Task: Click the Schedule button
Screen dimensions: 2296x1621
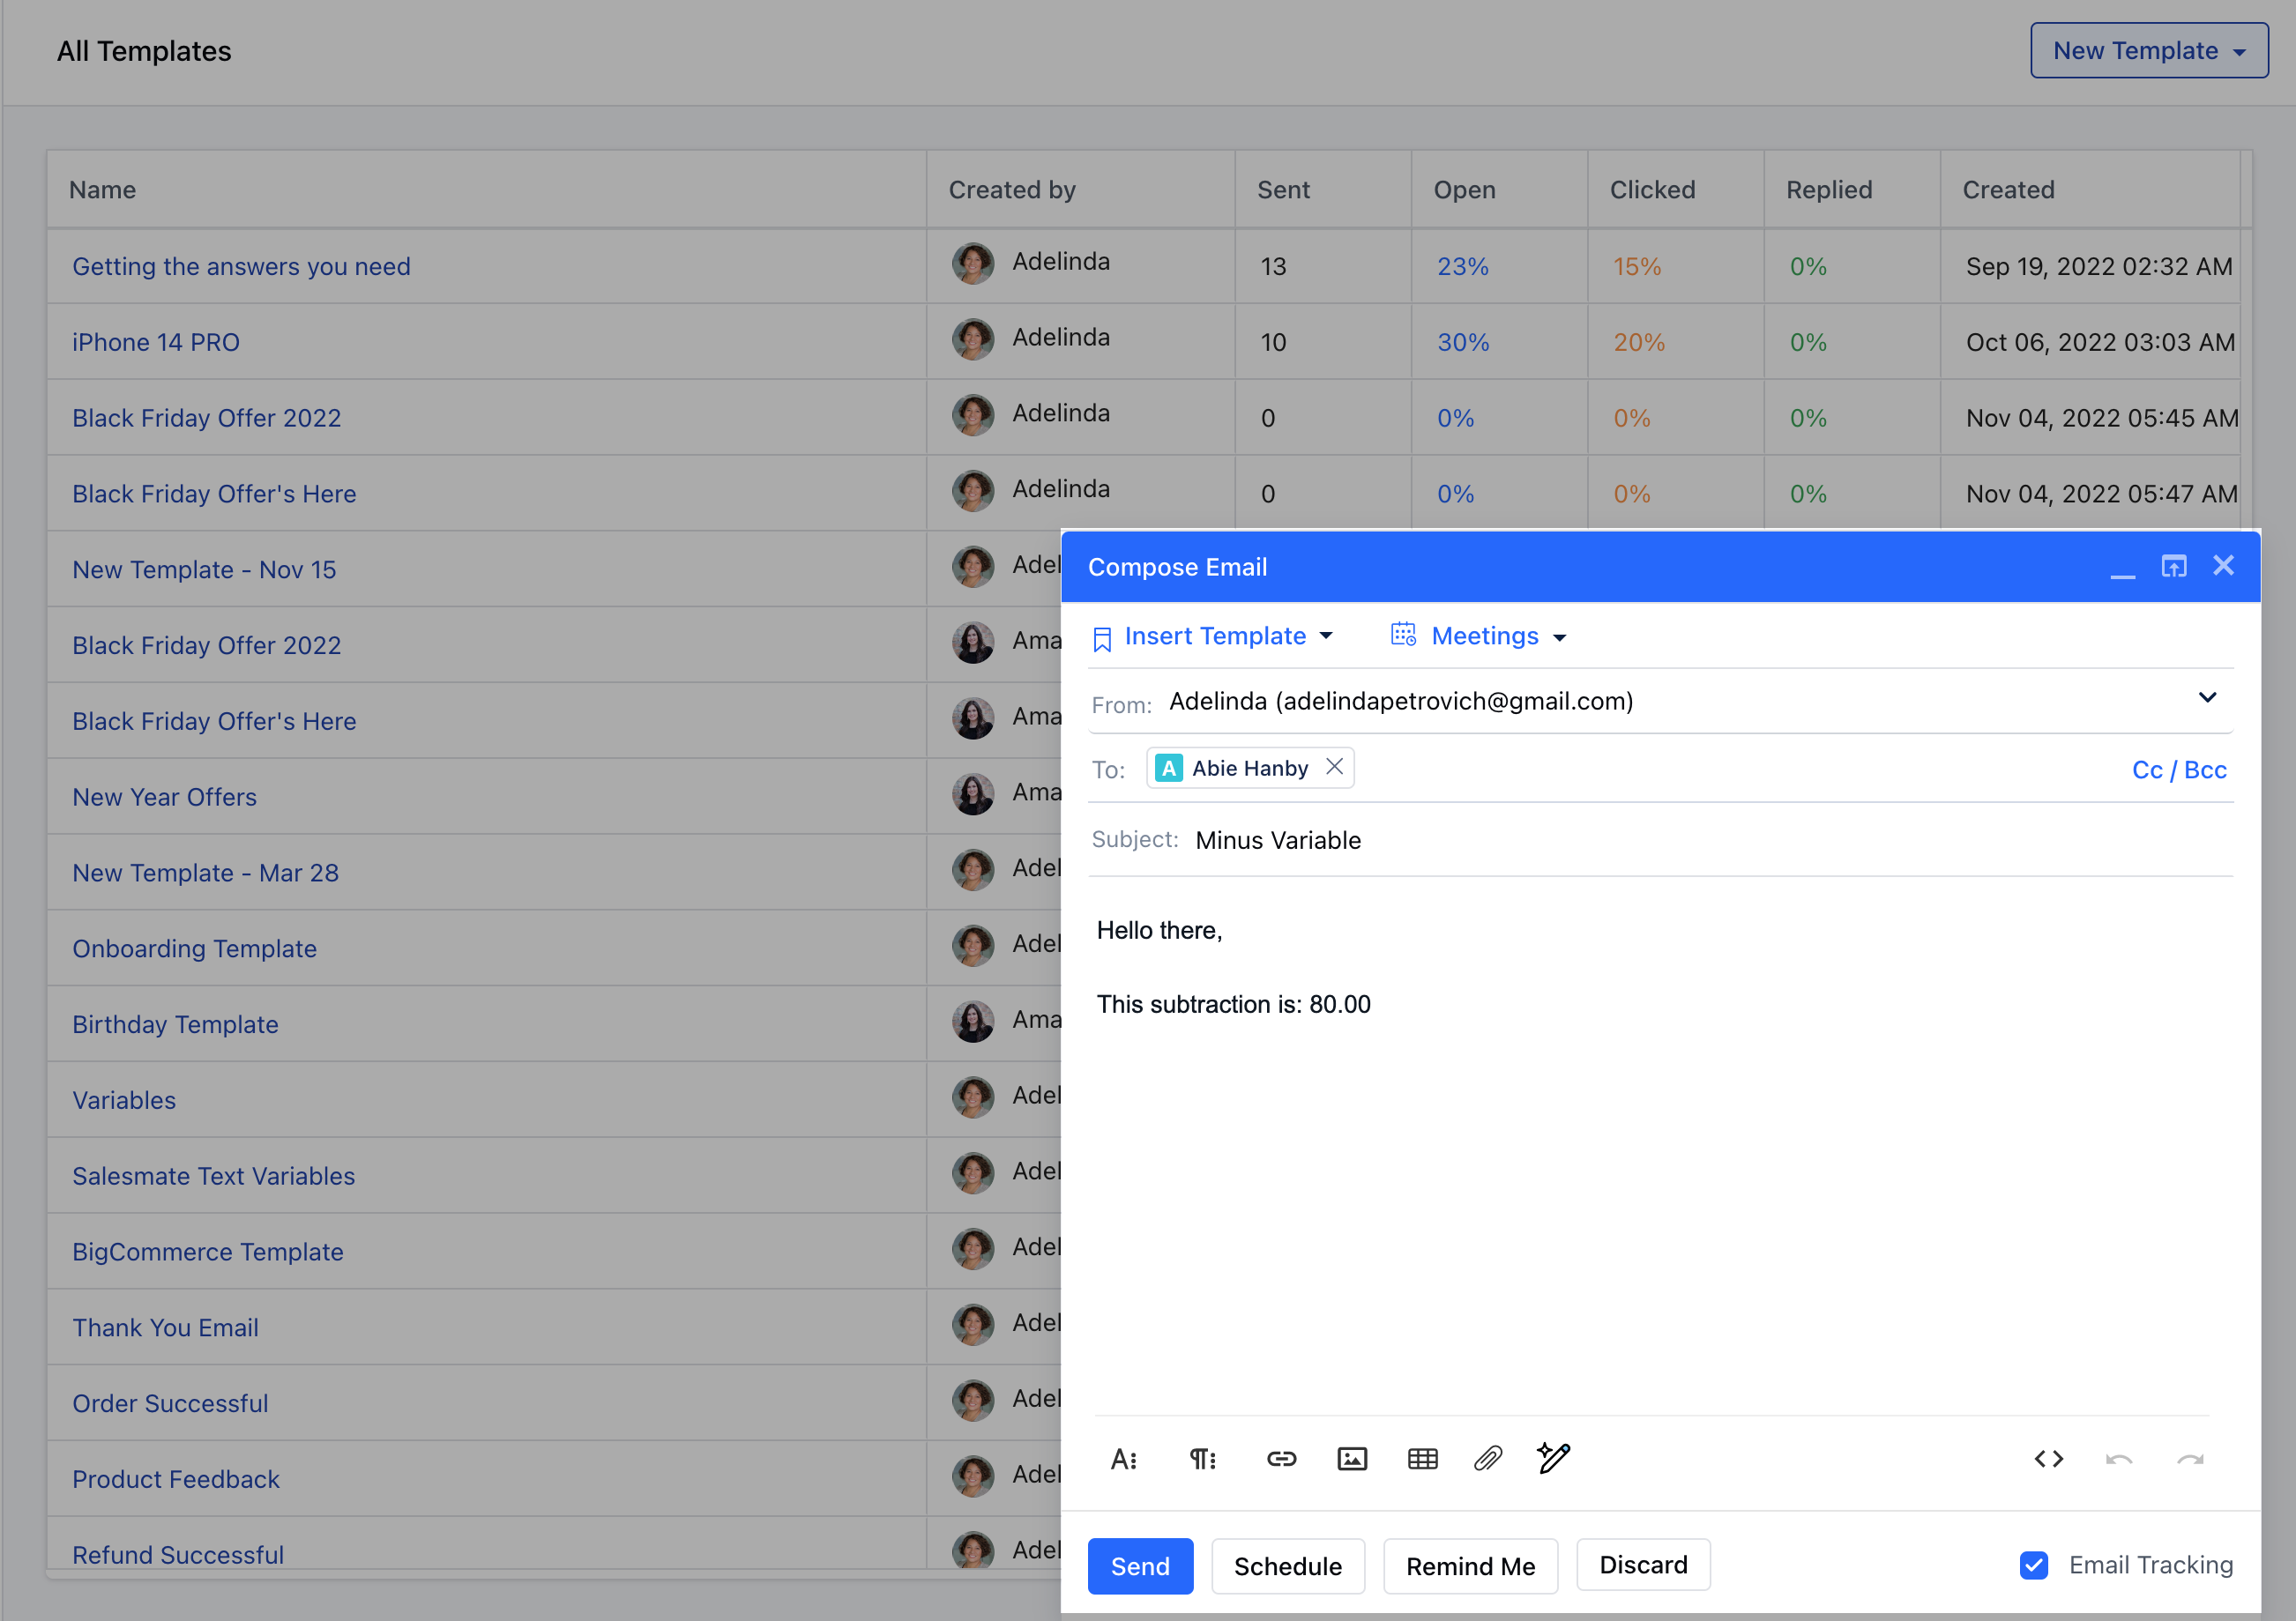Action: click(1287, 1566)
